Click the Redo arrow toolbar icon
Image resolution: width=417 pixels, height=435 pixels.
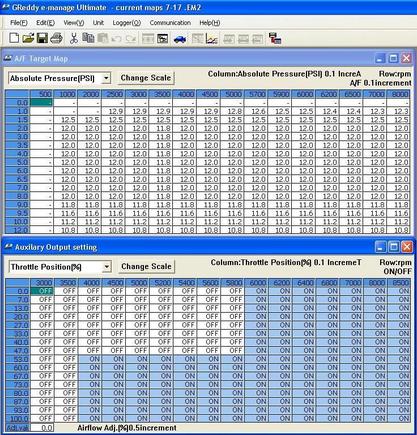point(131,39)
